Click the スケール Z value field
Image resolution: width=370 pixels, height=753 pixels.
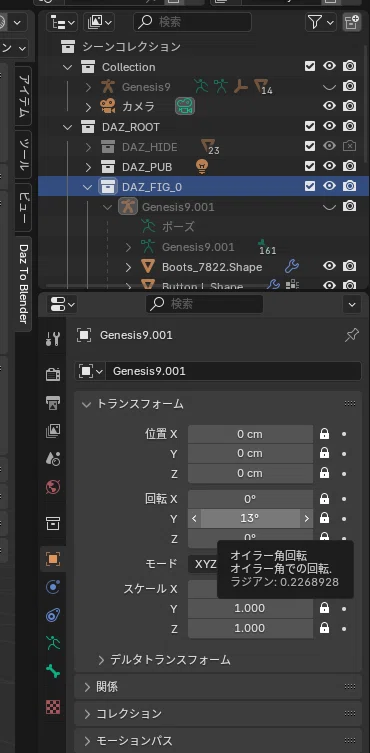(x=250, y=629)
